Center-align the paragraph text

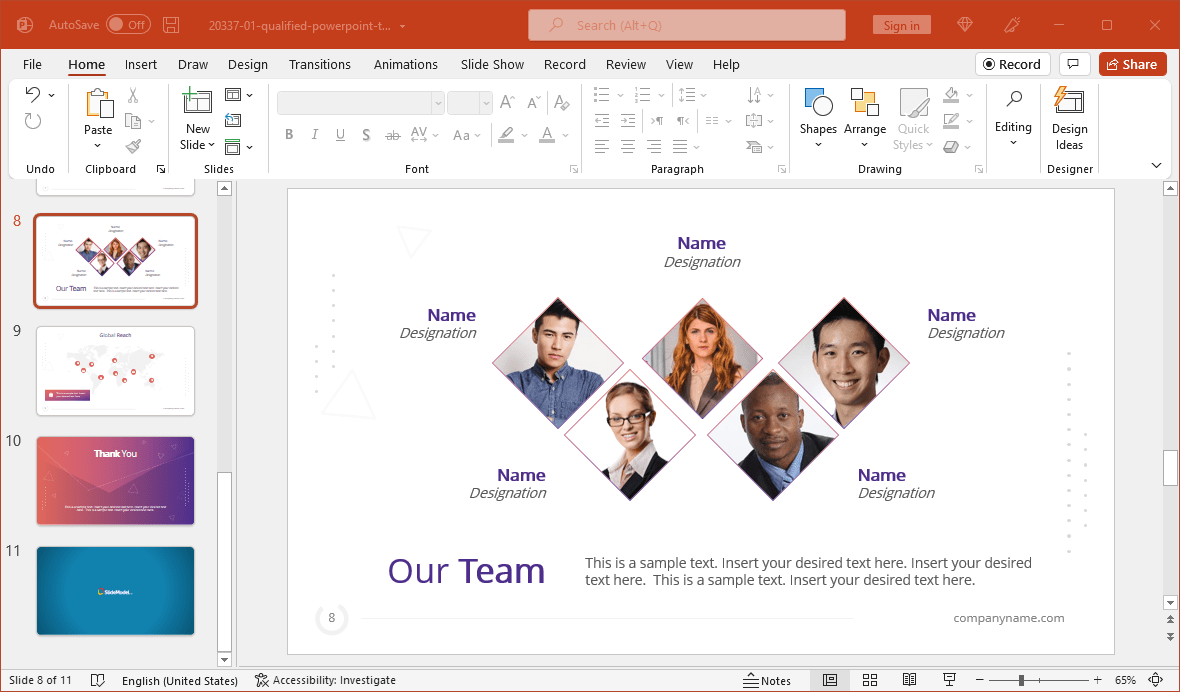627,146
